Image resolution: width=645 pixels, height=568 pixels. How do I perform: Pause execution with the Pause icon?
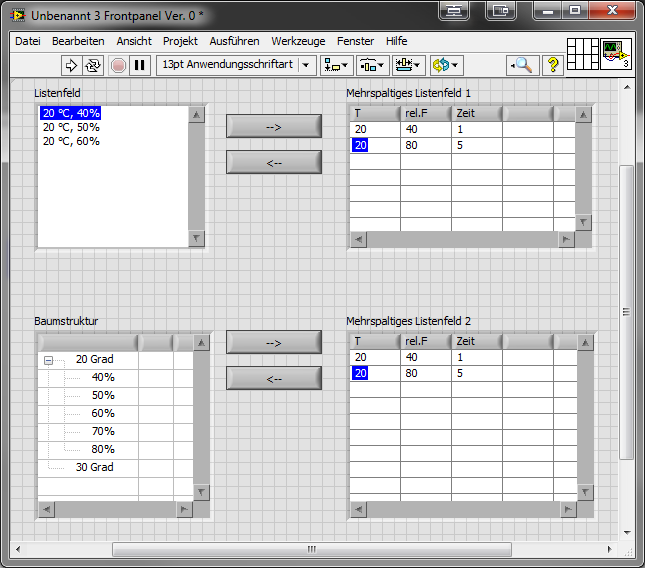[x=140, y=65]
